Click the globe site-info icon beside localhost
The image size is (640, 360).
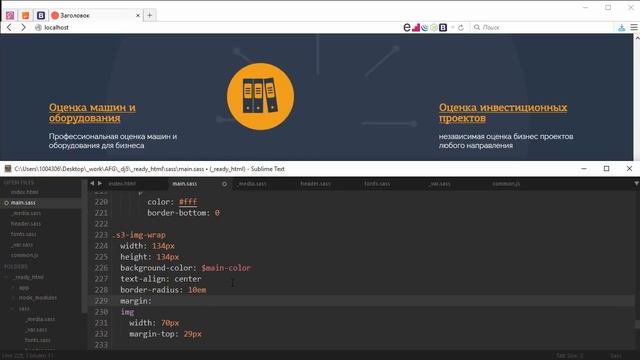[38, 27]
